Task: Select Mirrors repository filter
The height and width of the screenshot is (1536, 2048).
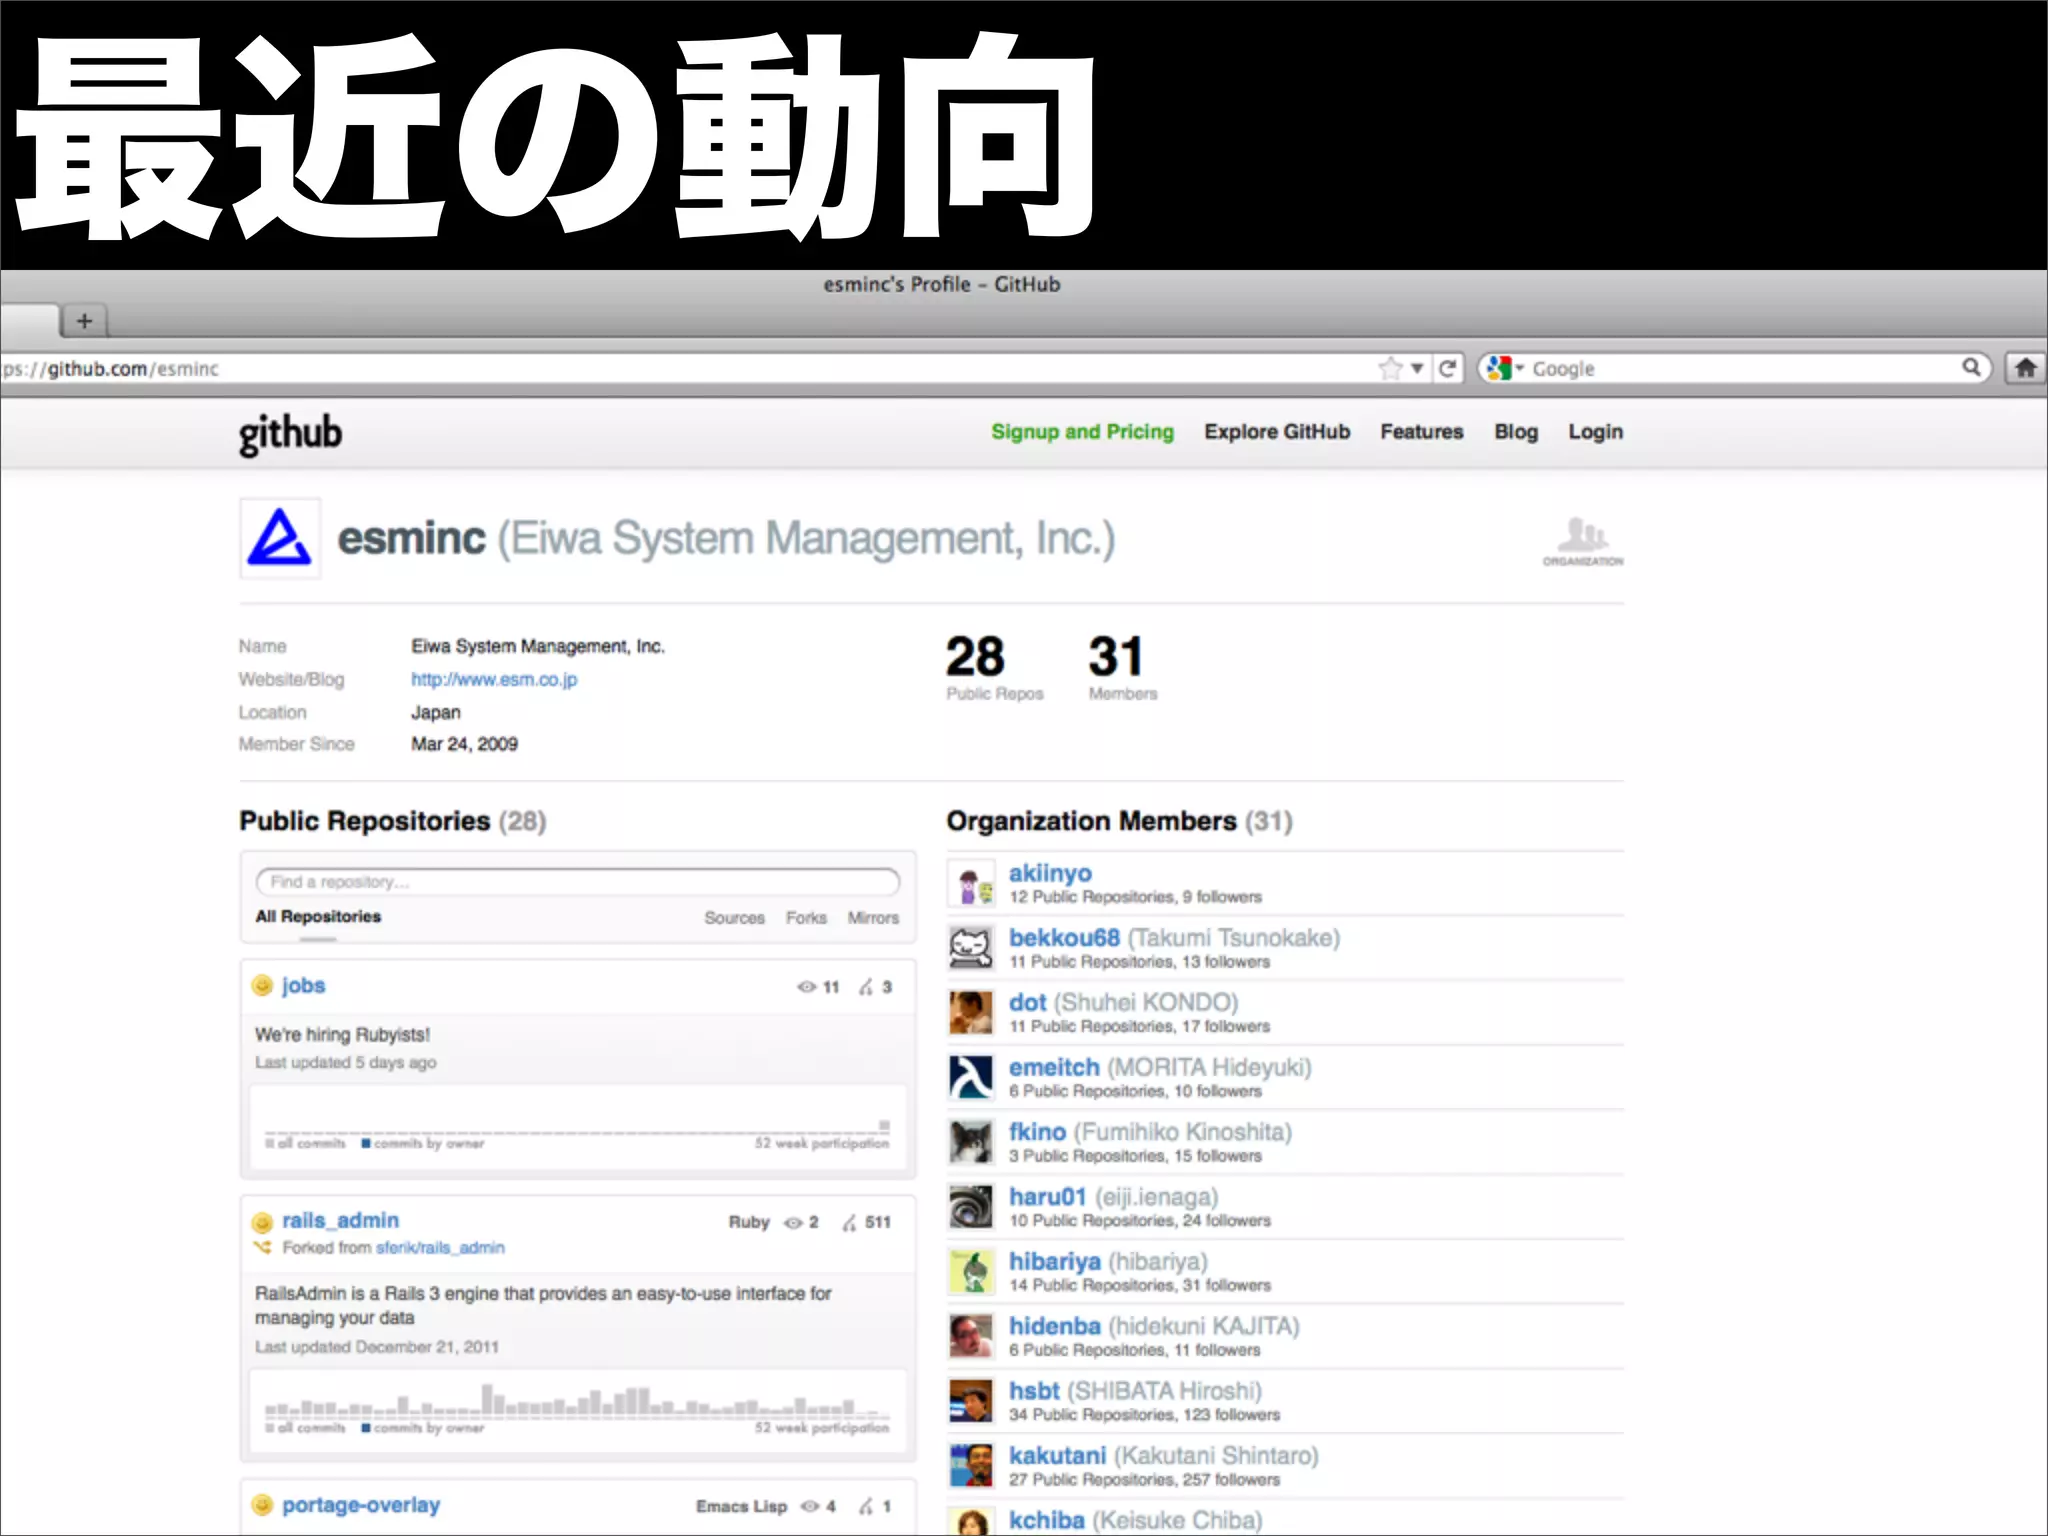Action: click(x=873, y=918)
